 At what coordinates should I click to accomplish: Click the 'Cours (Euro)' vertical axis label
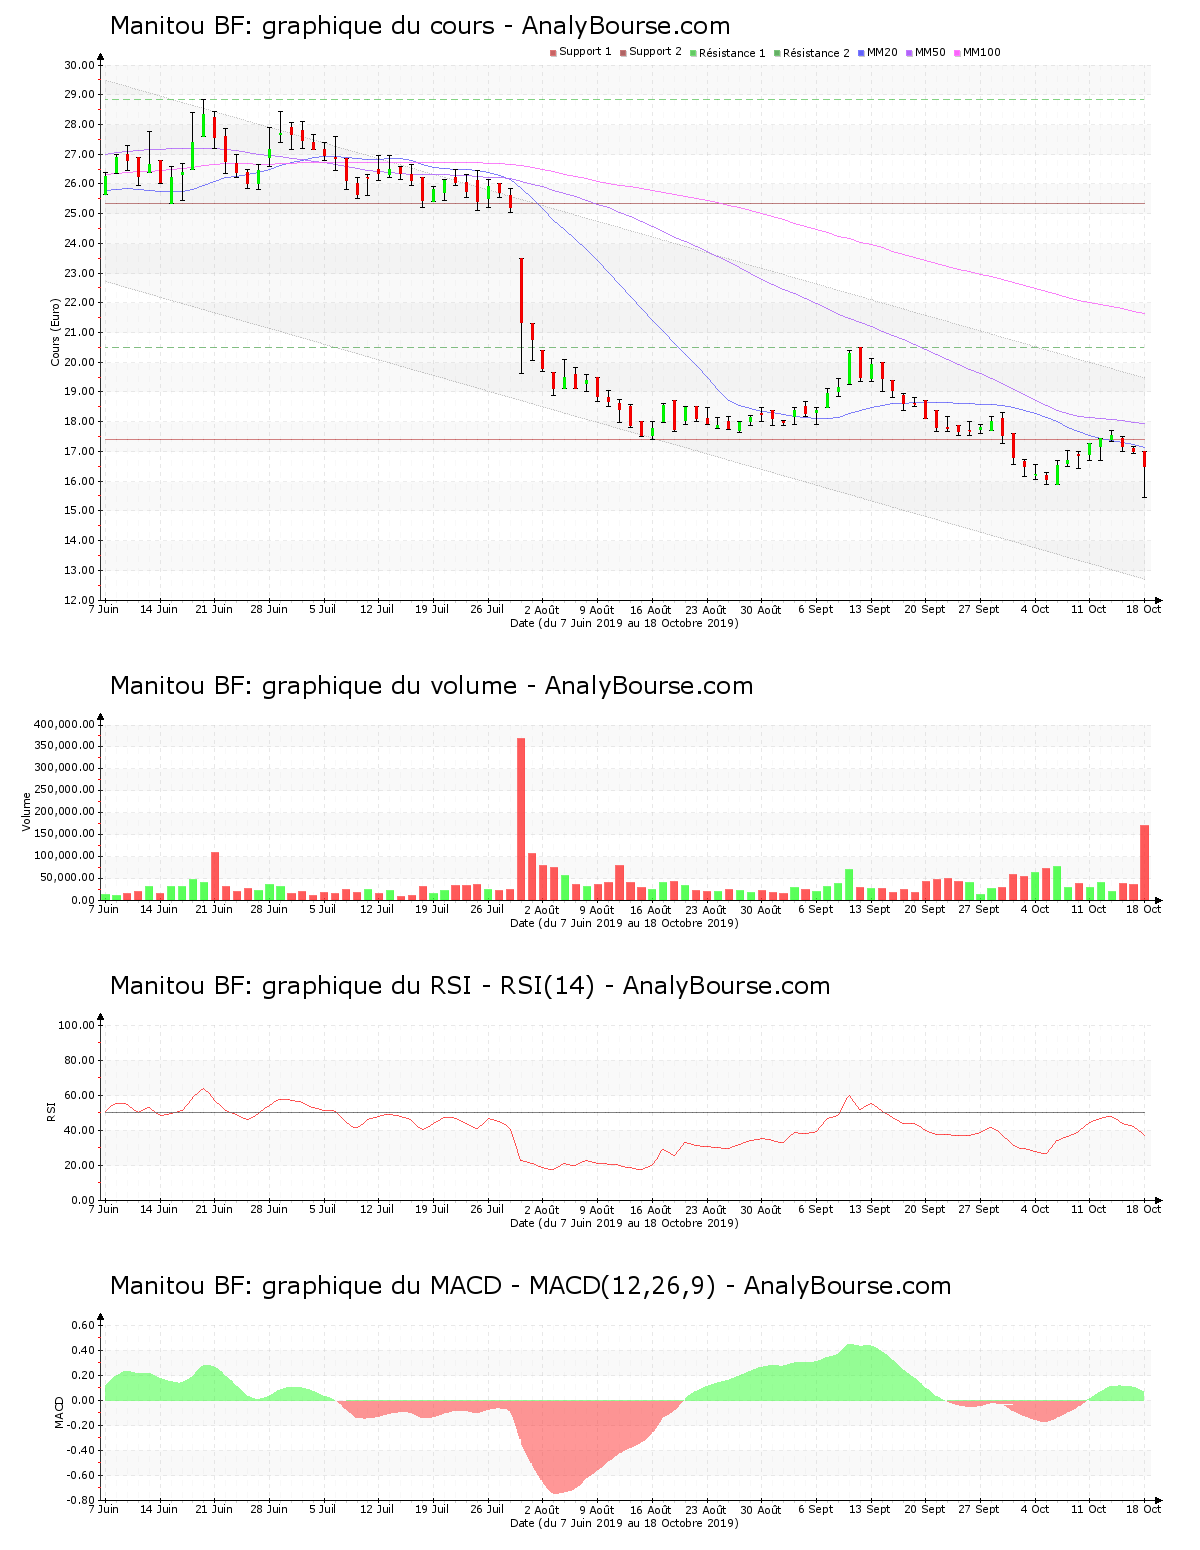(56, 332)
